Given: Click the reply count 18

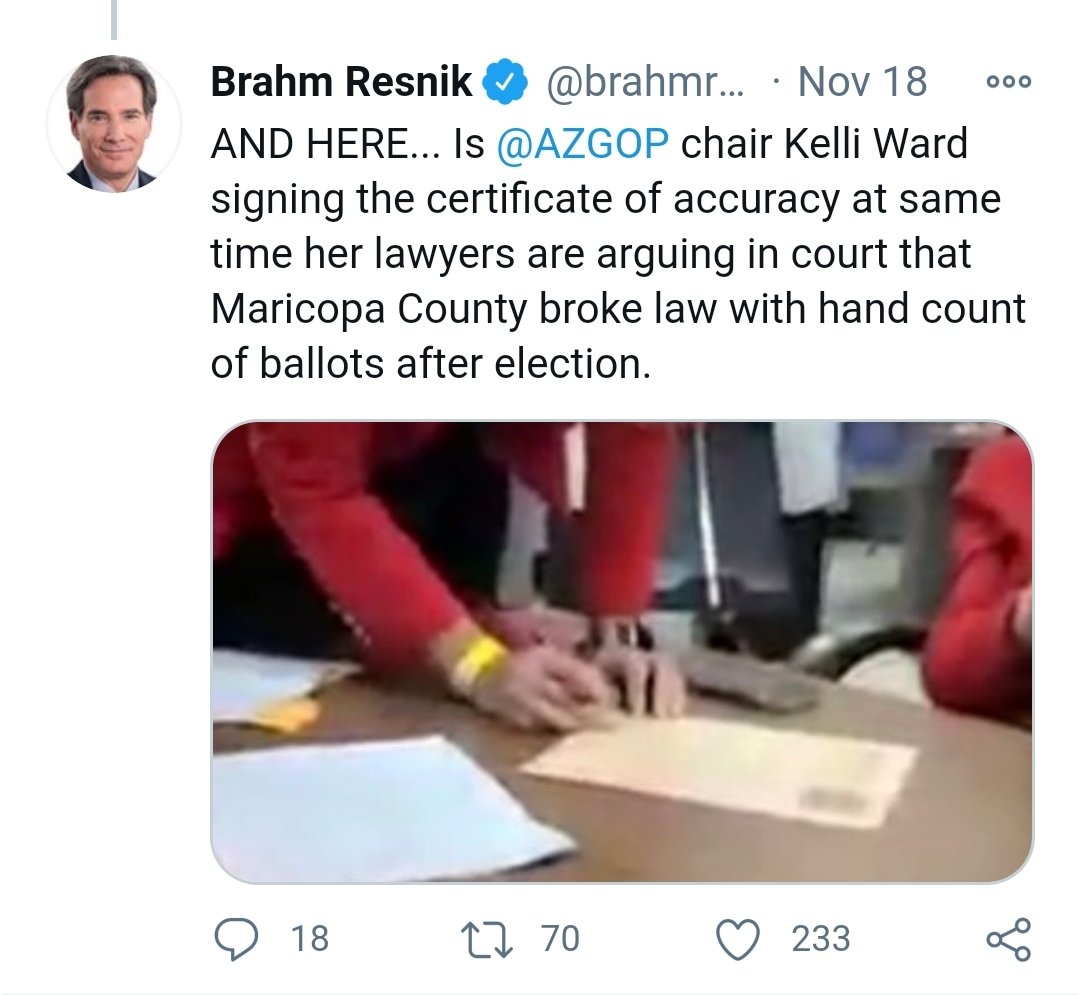Looking at the screenshot, I should coord(310,939).
